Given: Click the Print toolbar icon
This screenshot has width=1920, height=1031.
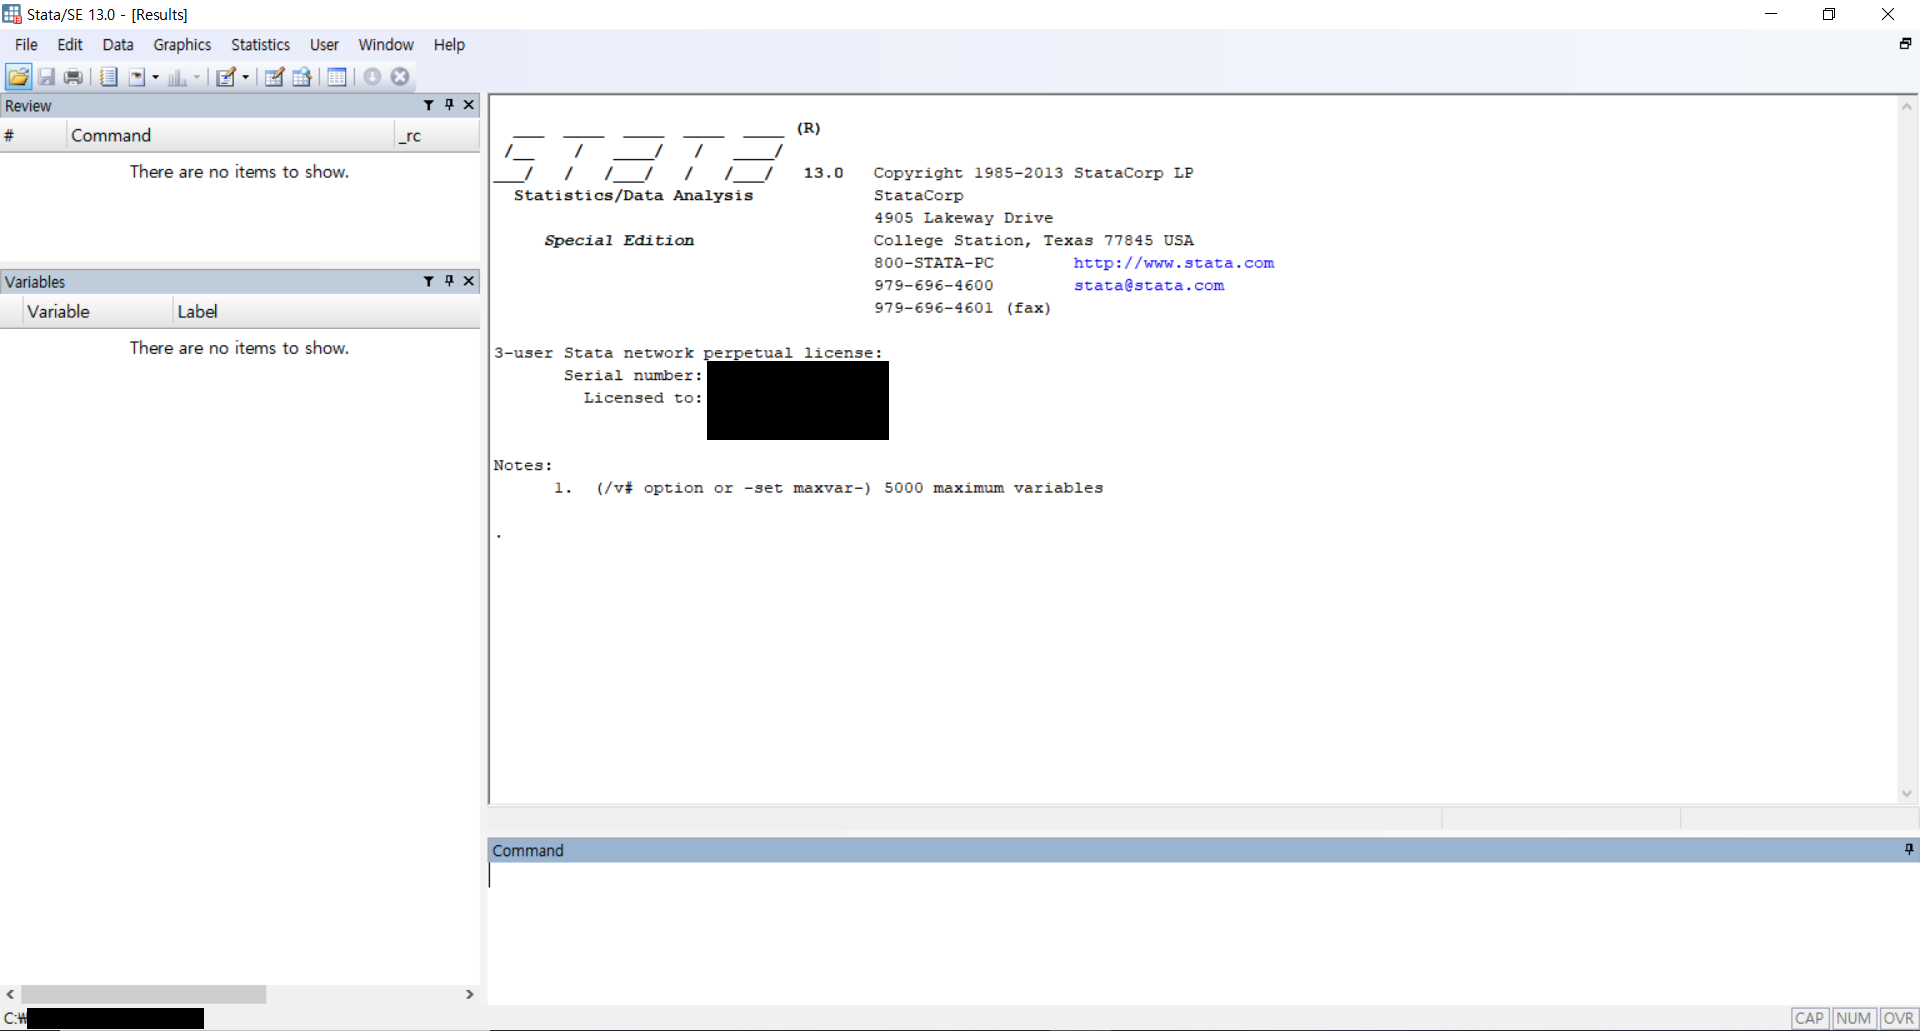Looking at the screenshot, I should pyautogui.click(x=73, y=77).
